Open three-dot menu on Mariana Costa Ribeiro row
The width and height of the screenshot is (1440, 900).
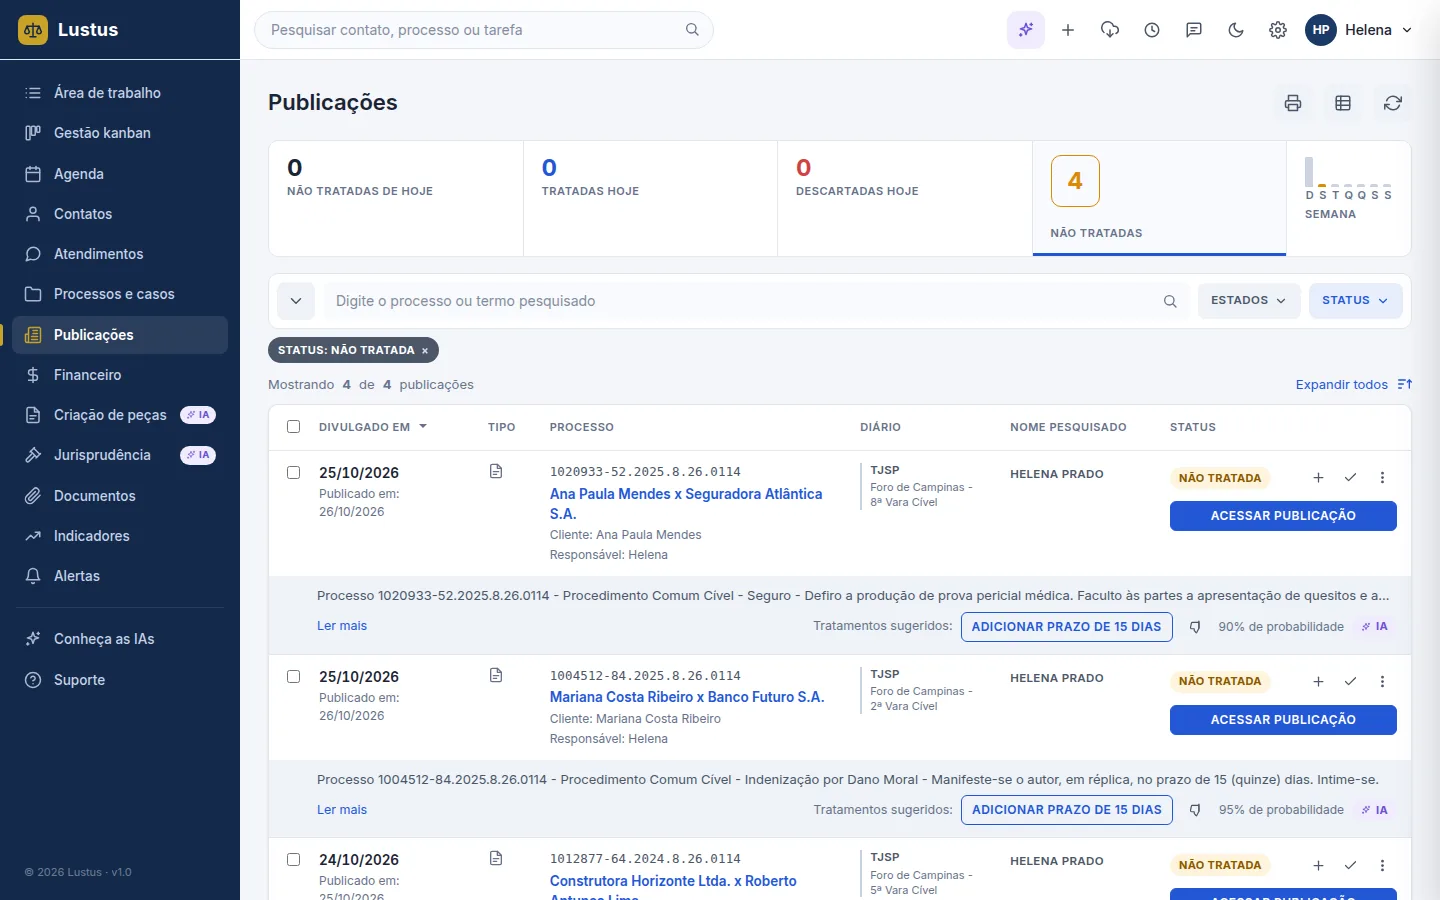point(1382,682)
